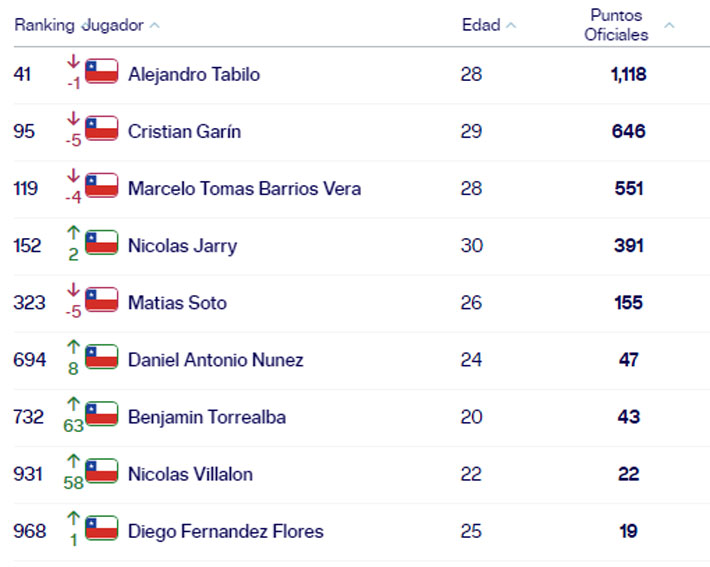This screenshot has width=710, height=567.
Task: Click the flag icon next to Nicolas Villalon
Action: 101,471
